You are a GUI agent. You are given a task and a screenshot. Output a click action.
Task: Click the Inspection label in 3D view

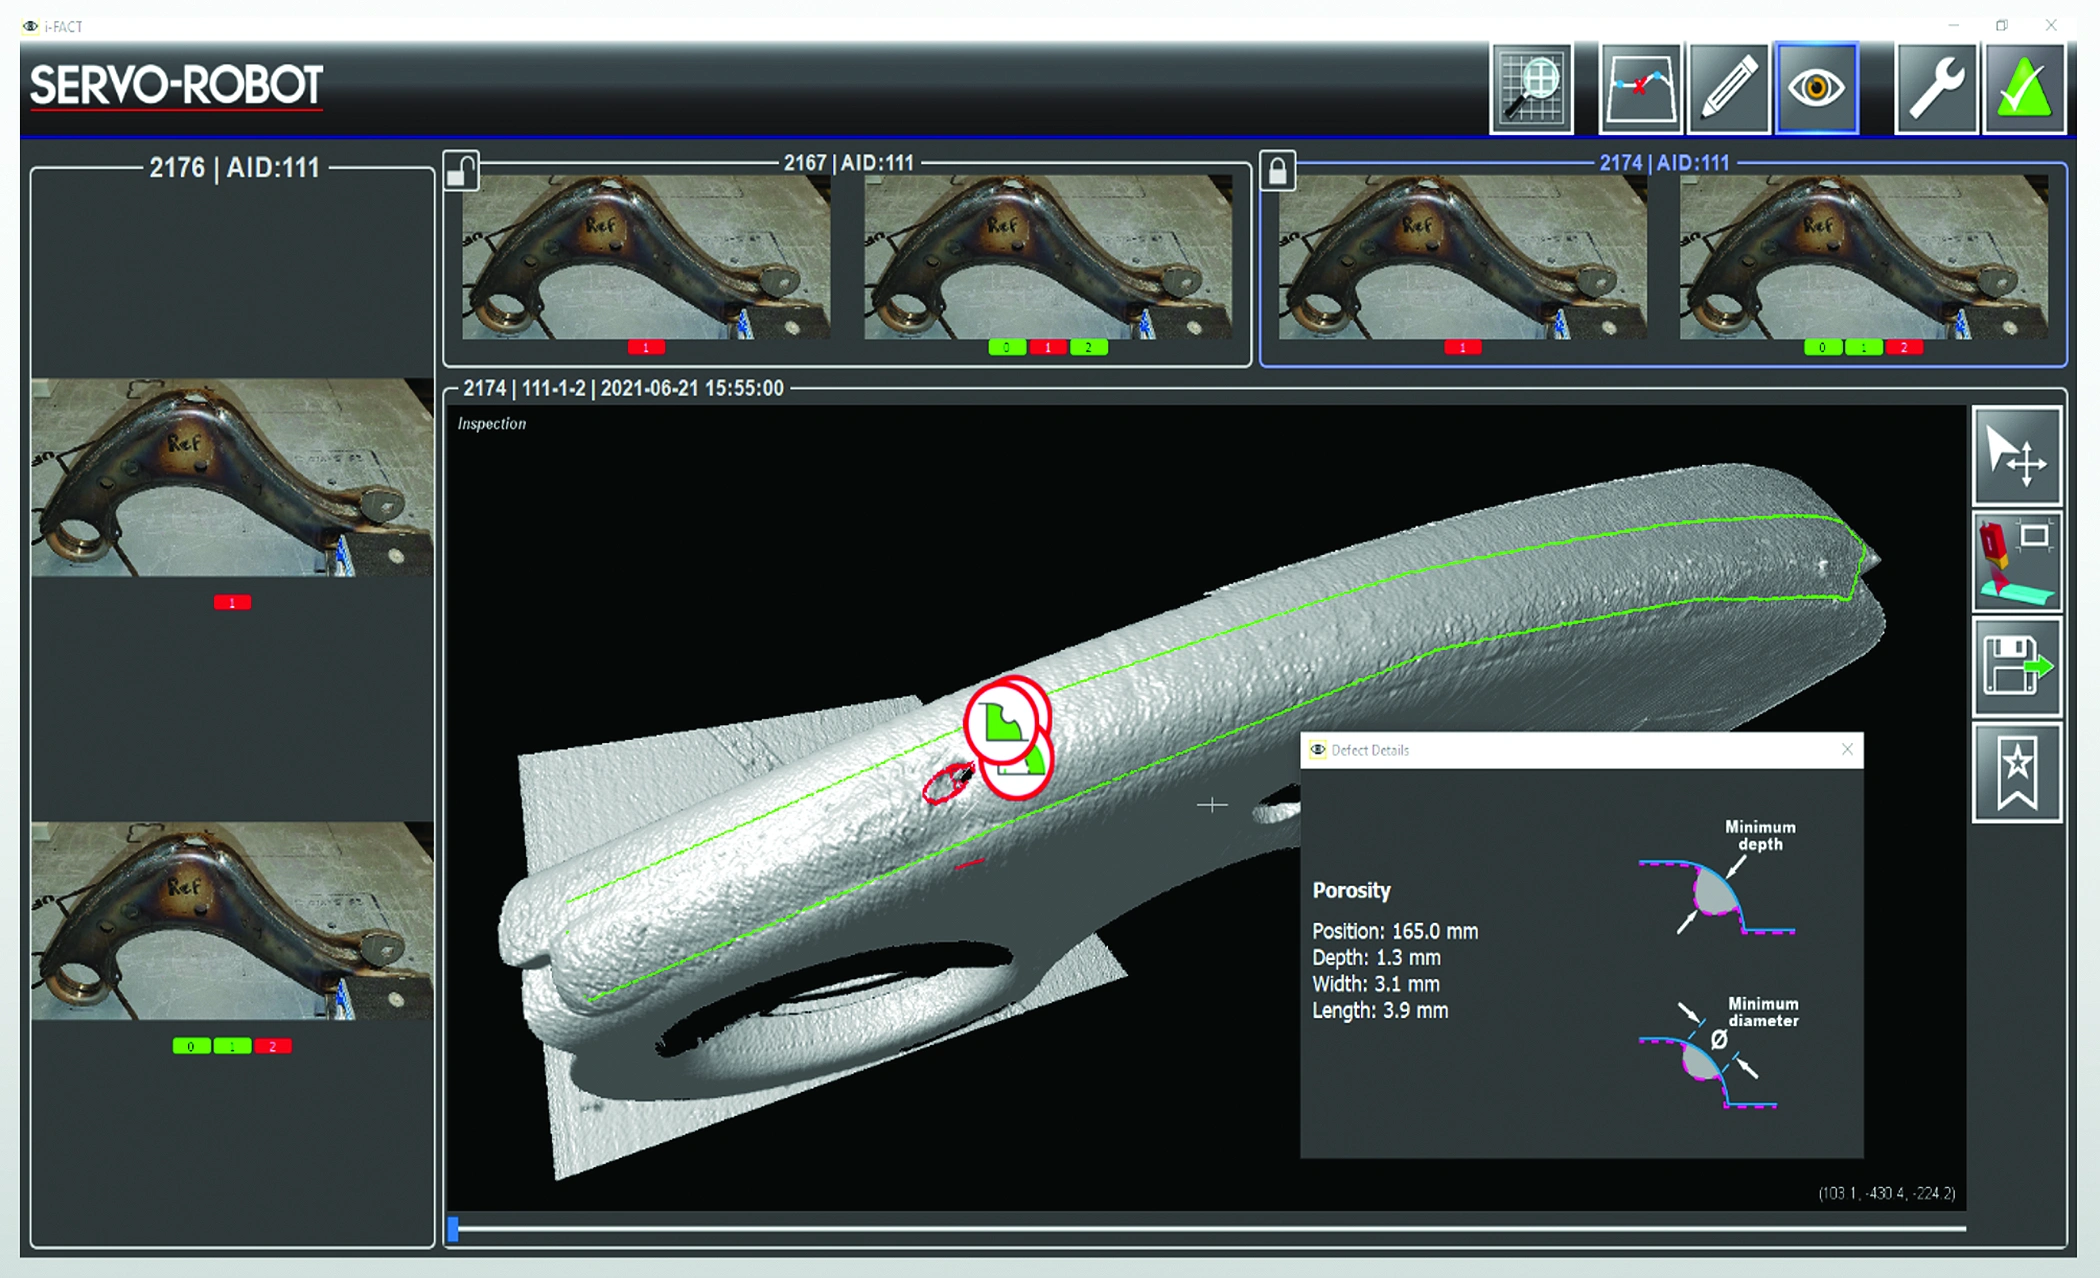tap(491, 424)
